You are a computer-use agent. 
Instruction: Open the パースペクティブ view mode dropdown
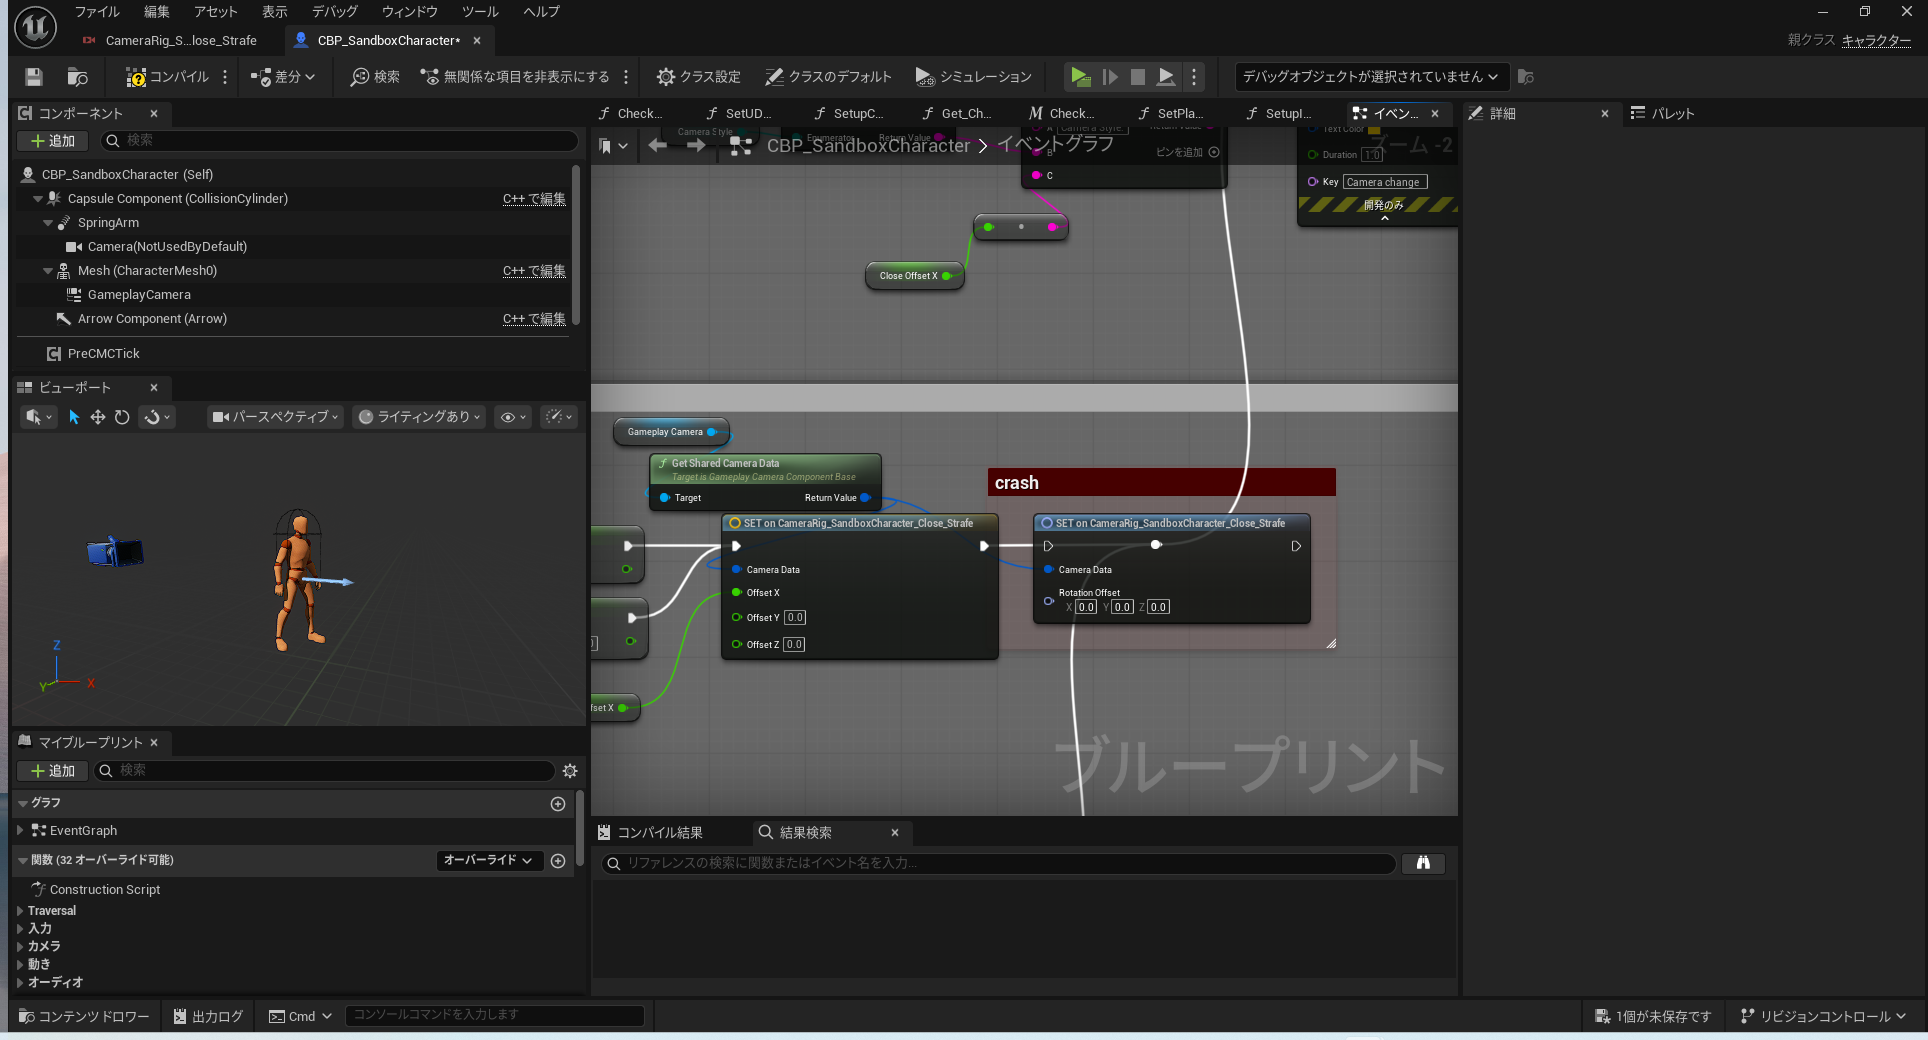[x=275, y=417]
